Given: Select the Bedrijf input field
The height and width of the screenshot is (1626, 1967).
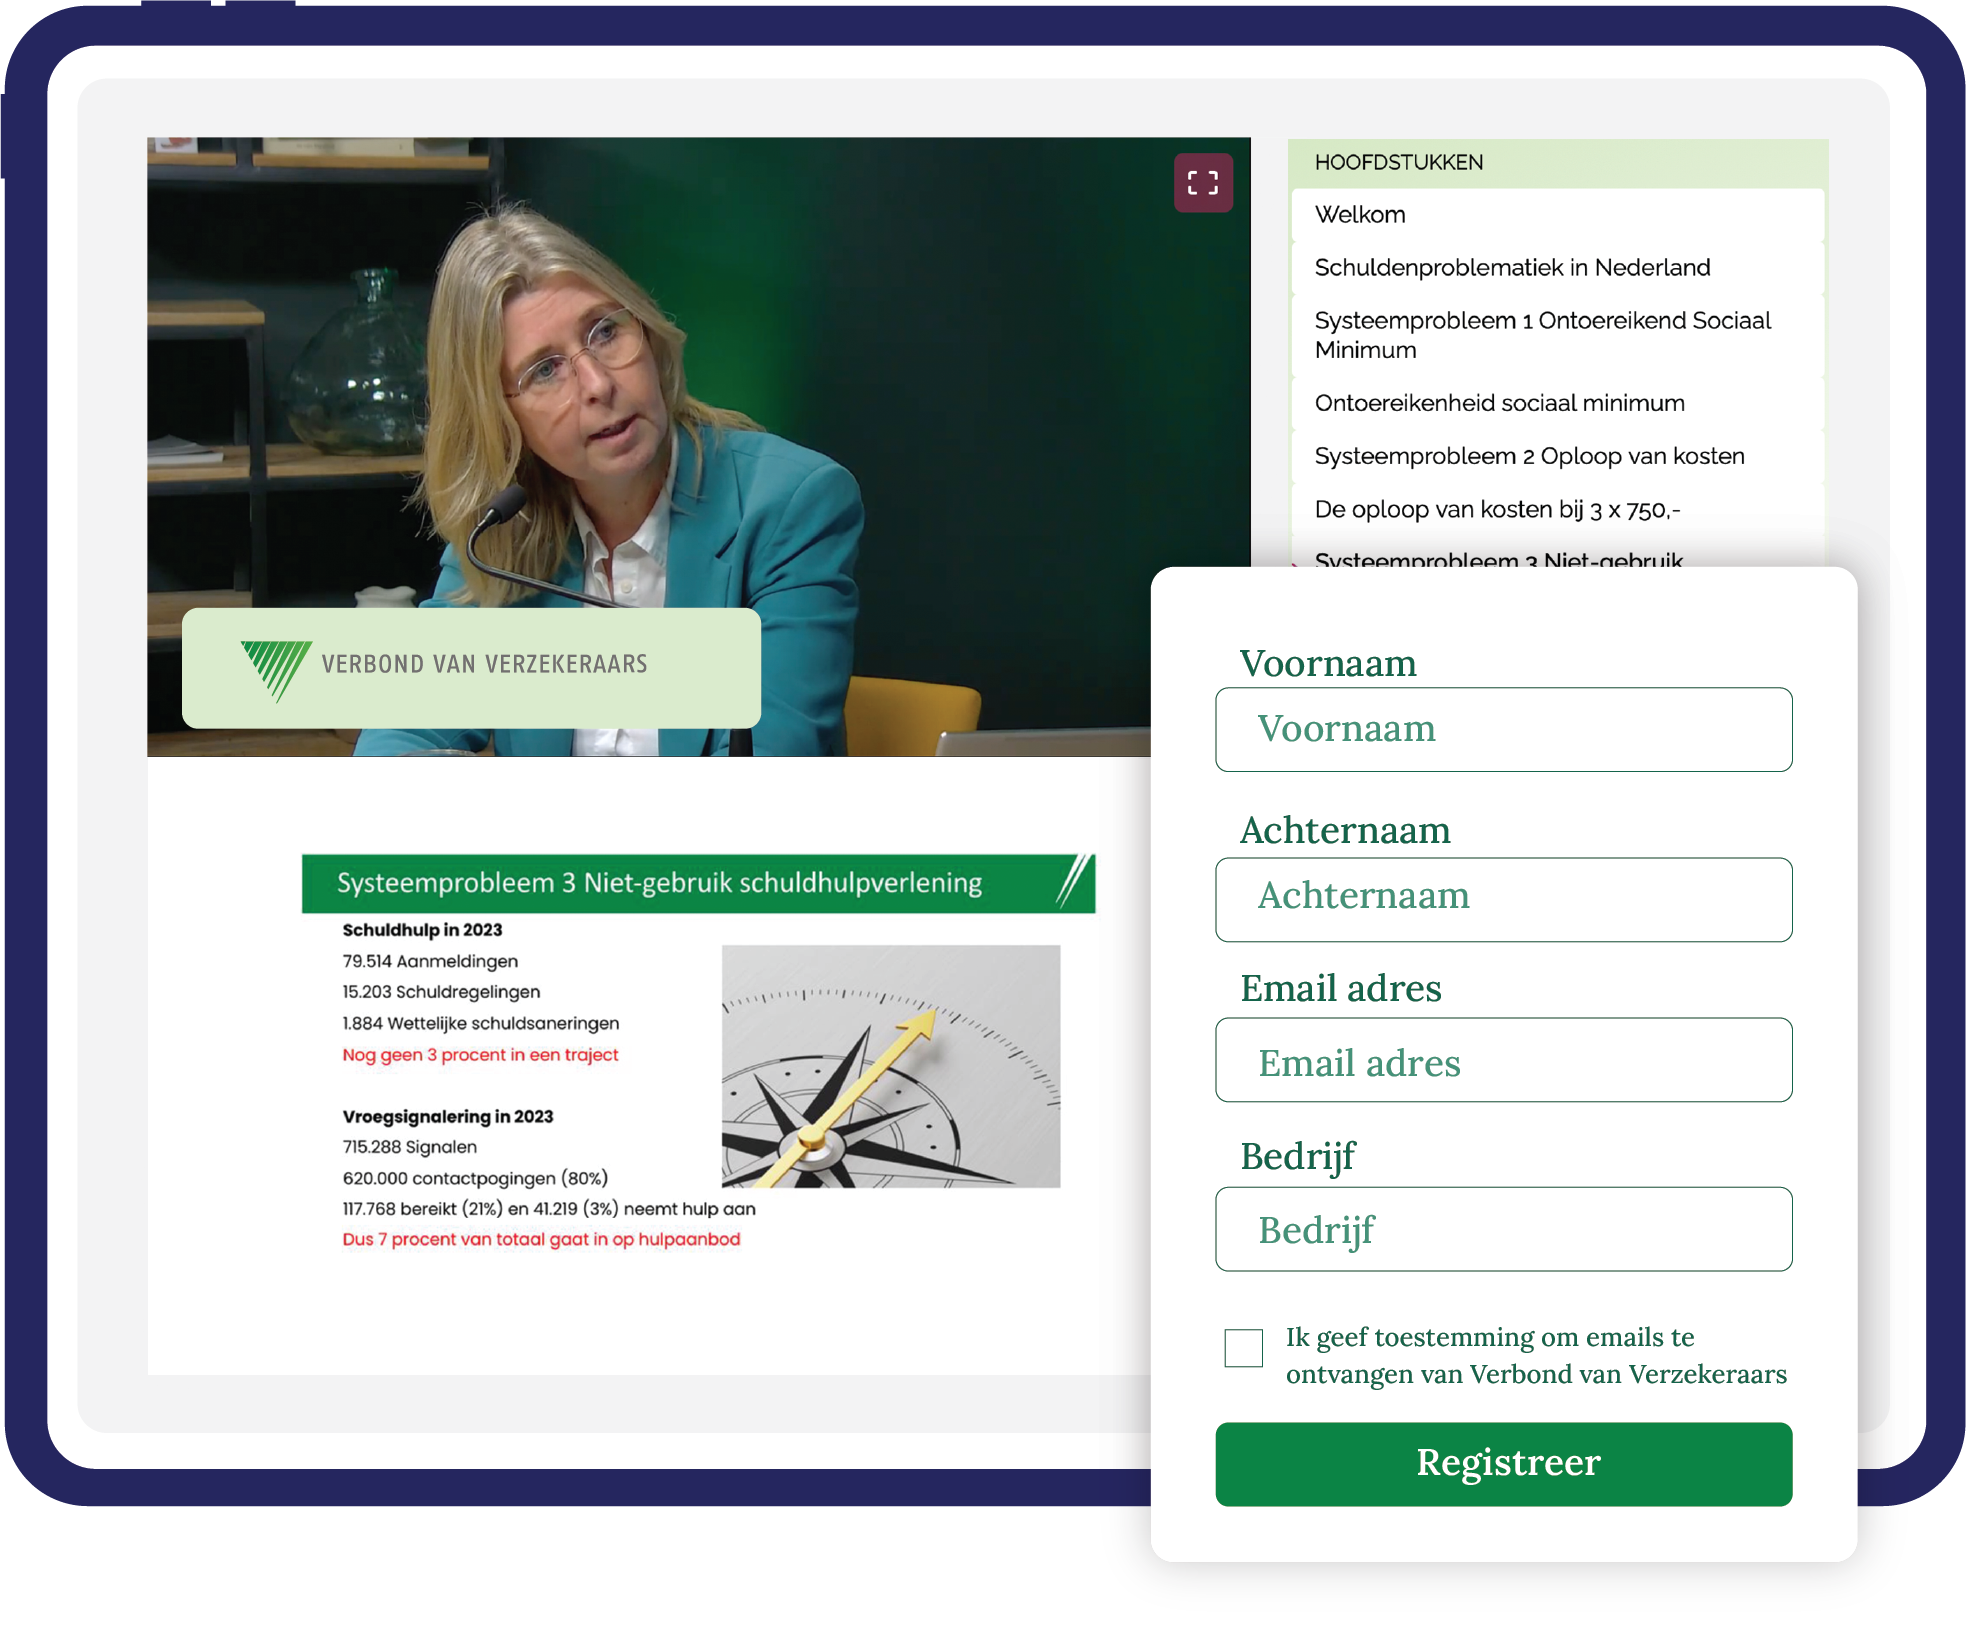Looking at the screenshot, I should point(1503,1229).
